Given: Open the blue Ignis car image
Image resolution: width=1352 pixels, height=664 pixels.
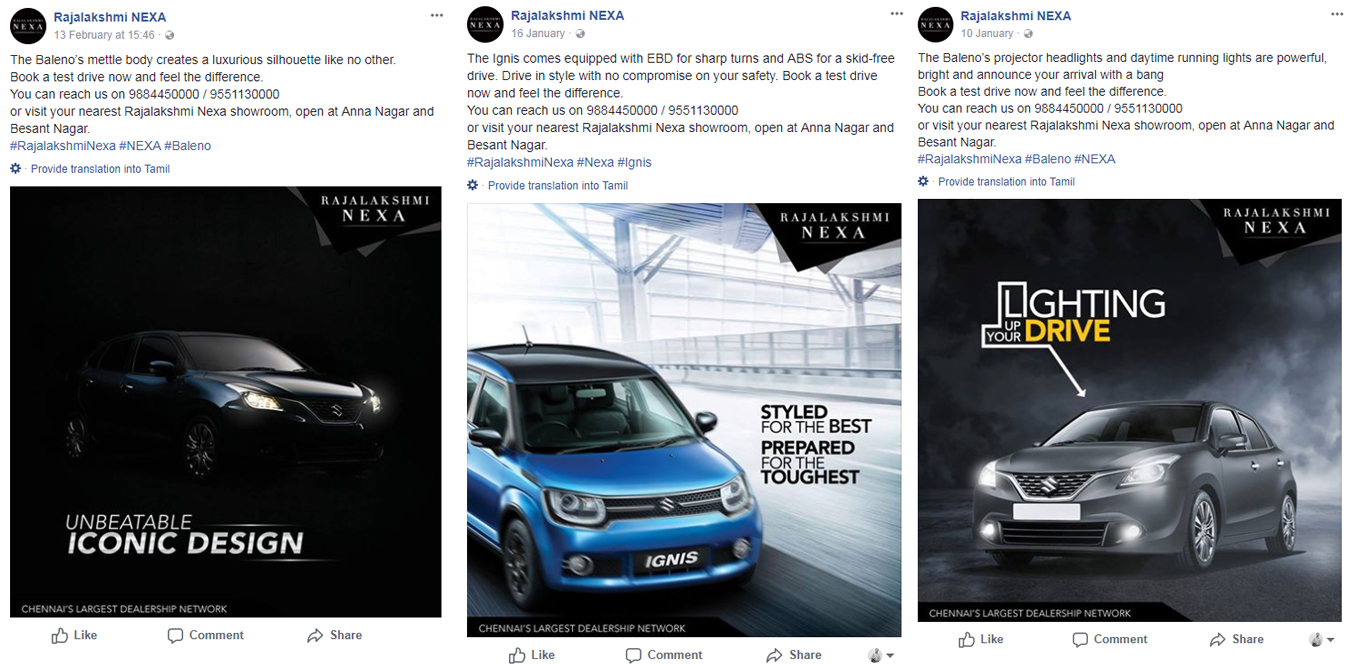Looking at the screenshot, I should pyautogui.click(x=684, y=420).
